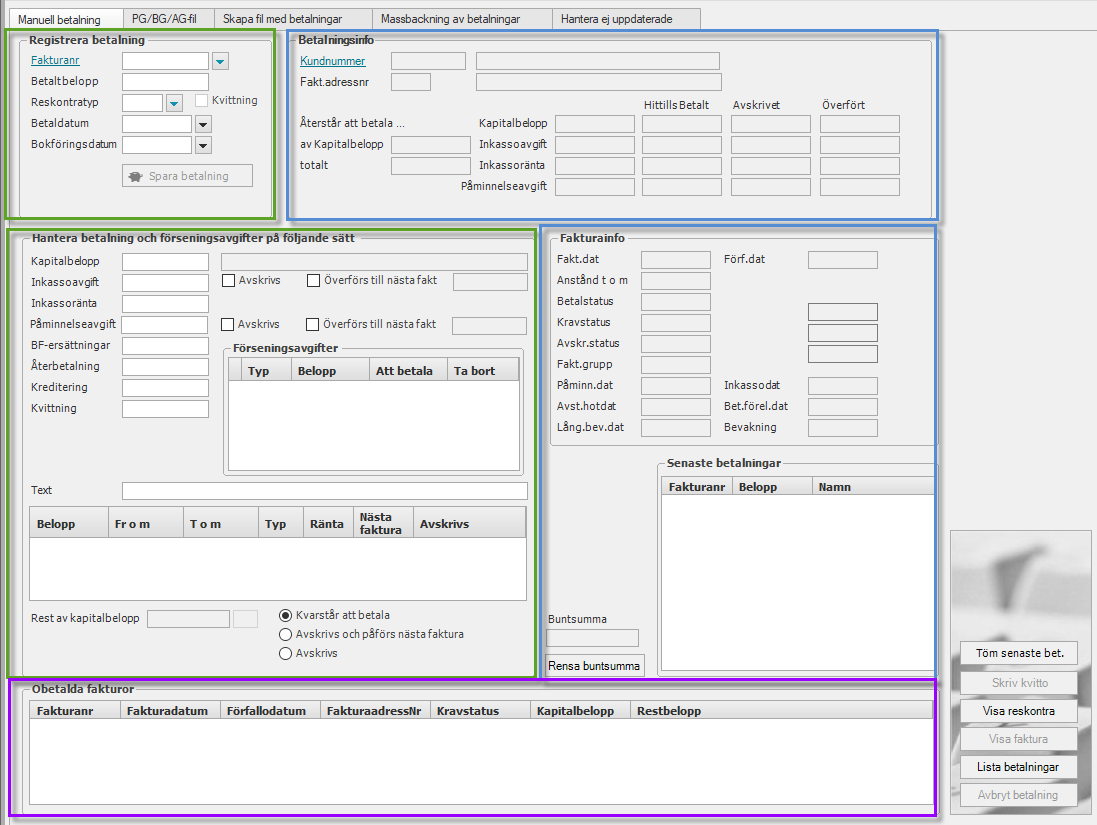Sort Senaste betalningar by Fakturanr column
Image resolution: width=1097 pixels, height=825 pixels.
tap(697, 486)
